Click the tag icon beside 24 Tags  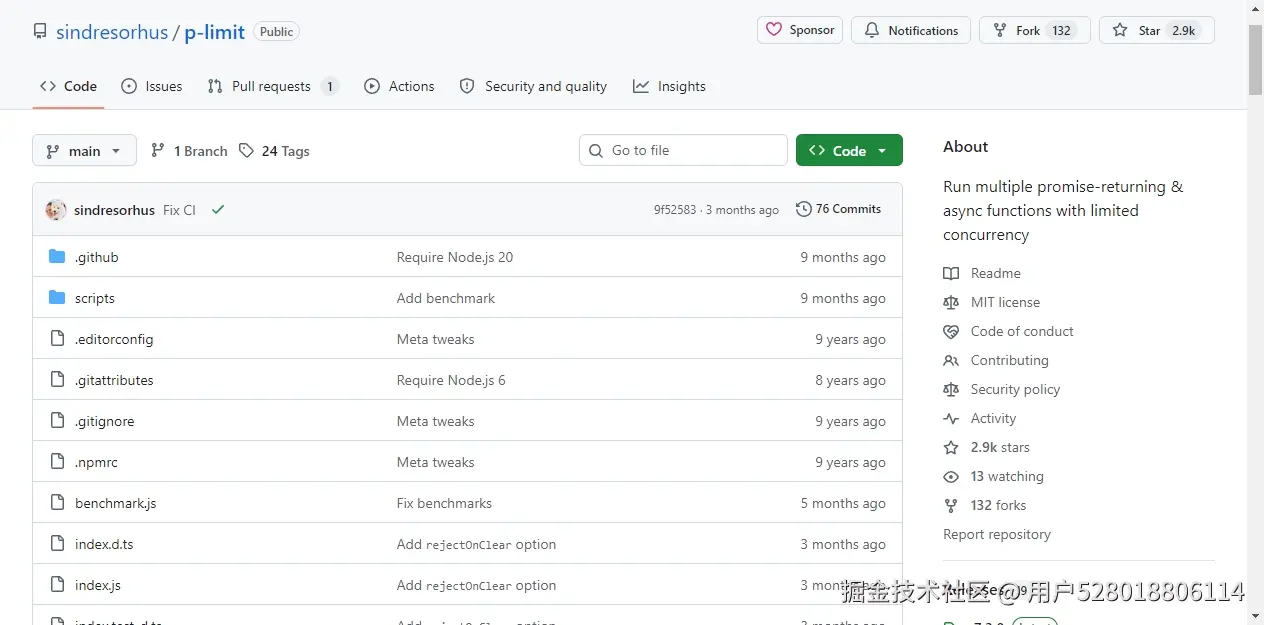[246, 151]
